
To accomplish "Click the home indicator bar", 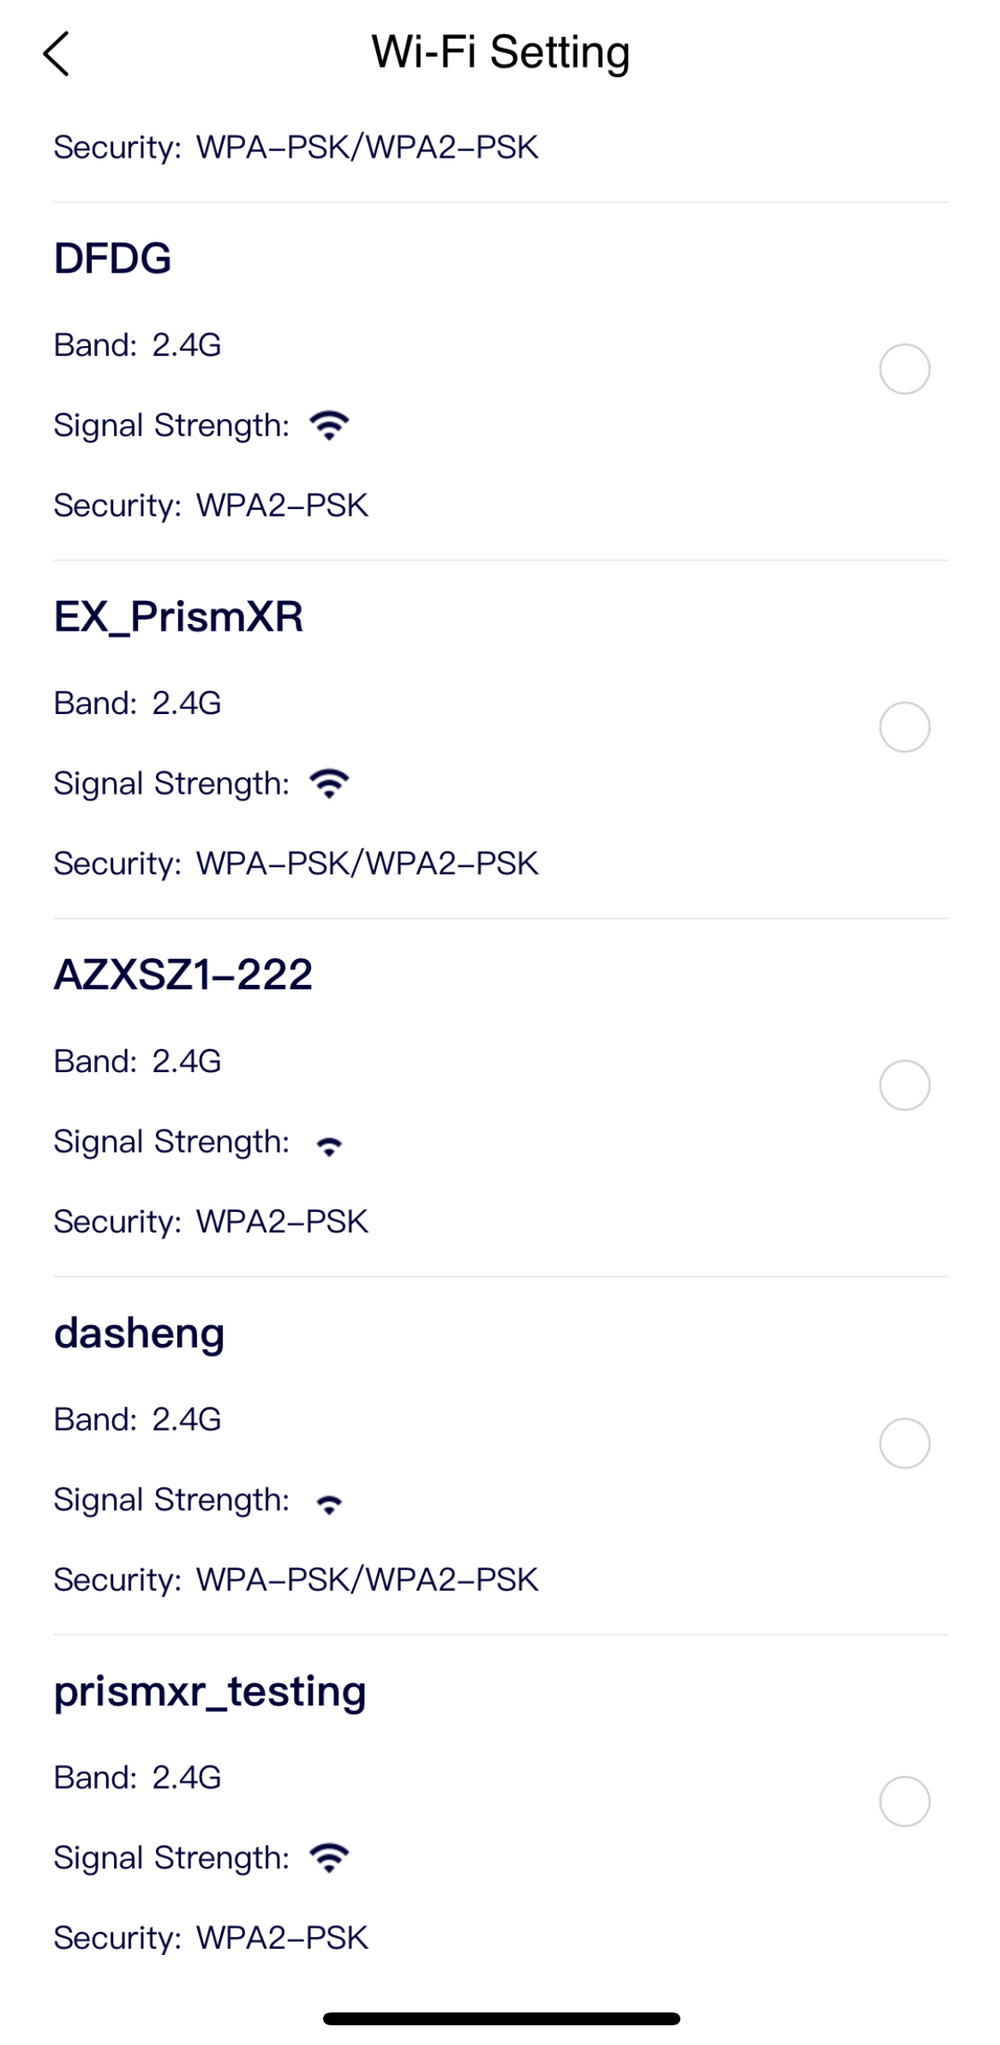I will [x=501, y=2018].
